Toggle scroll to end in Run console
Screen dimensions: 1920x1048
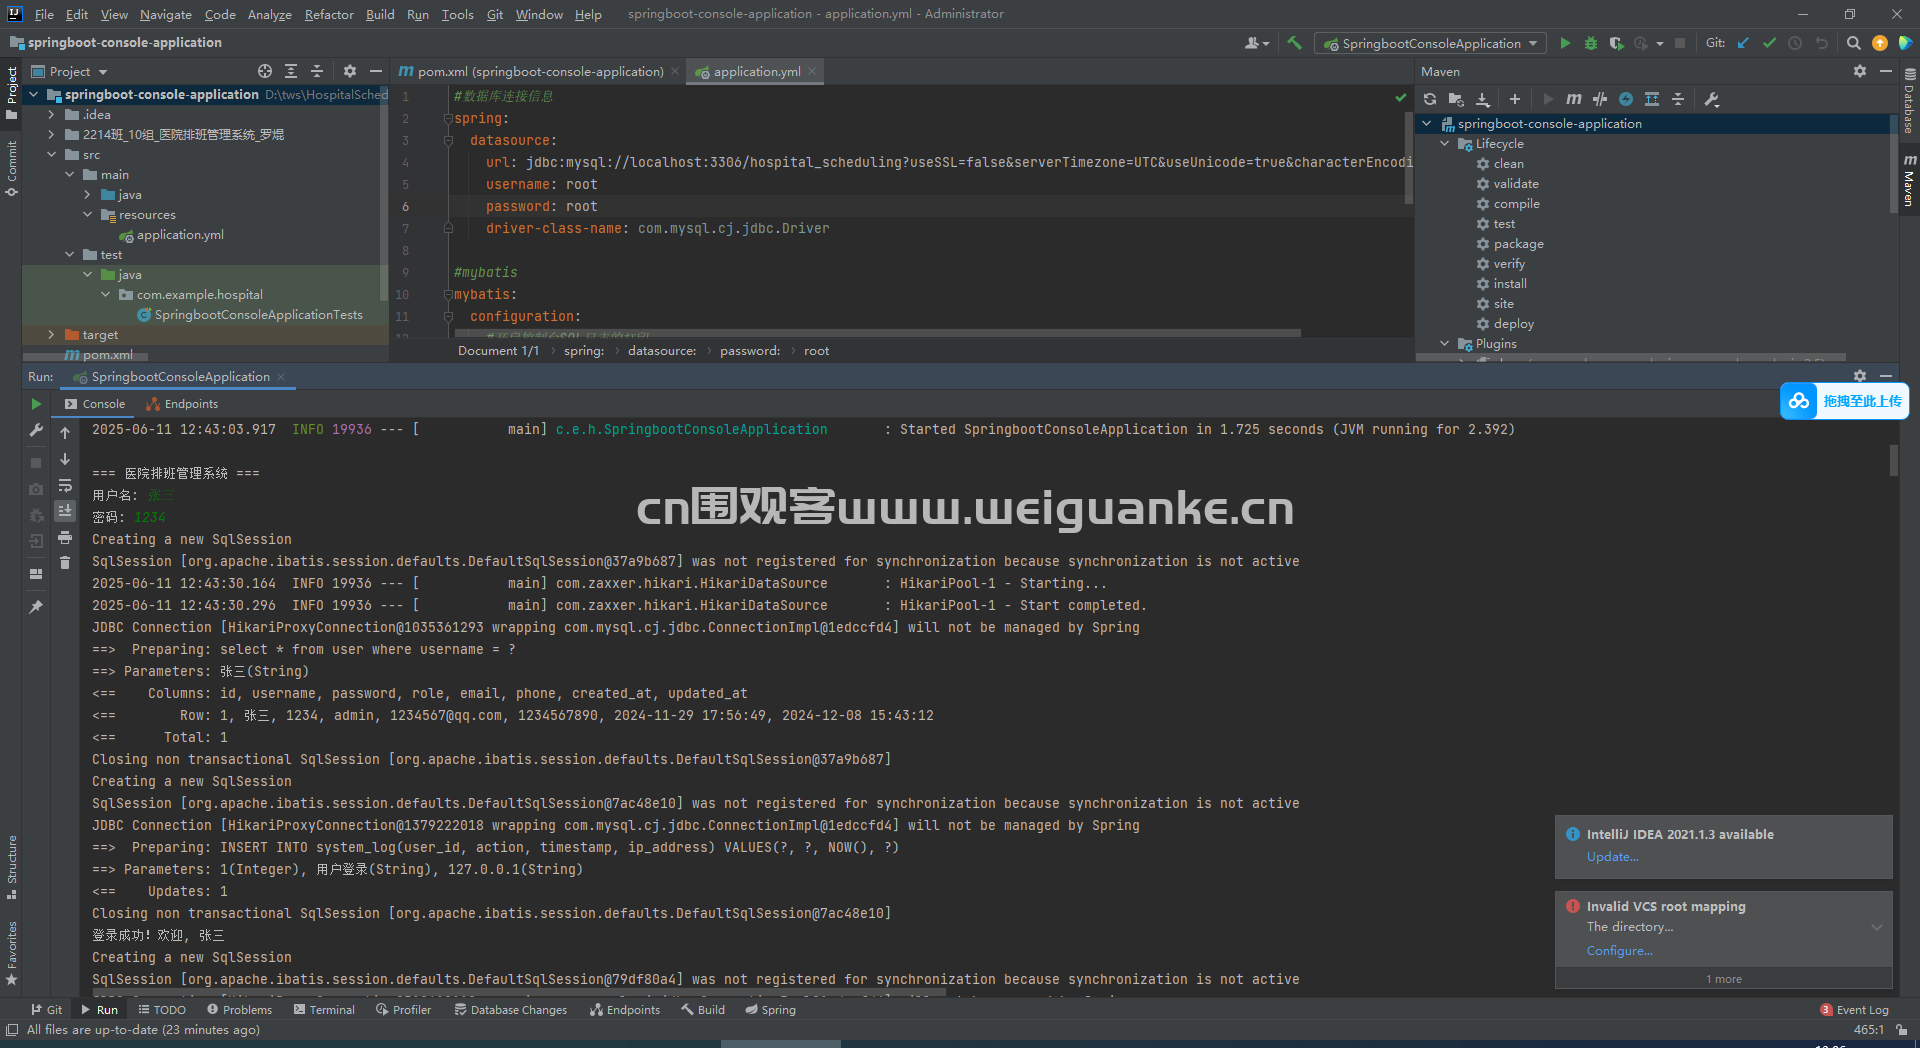[x=65, y=511]
